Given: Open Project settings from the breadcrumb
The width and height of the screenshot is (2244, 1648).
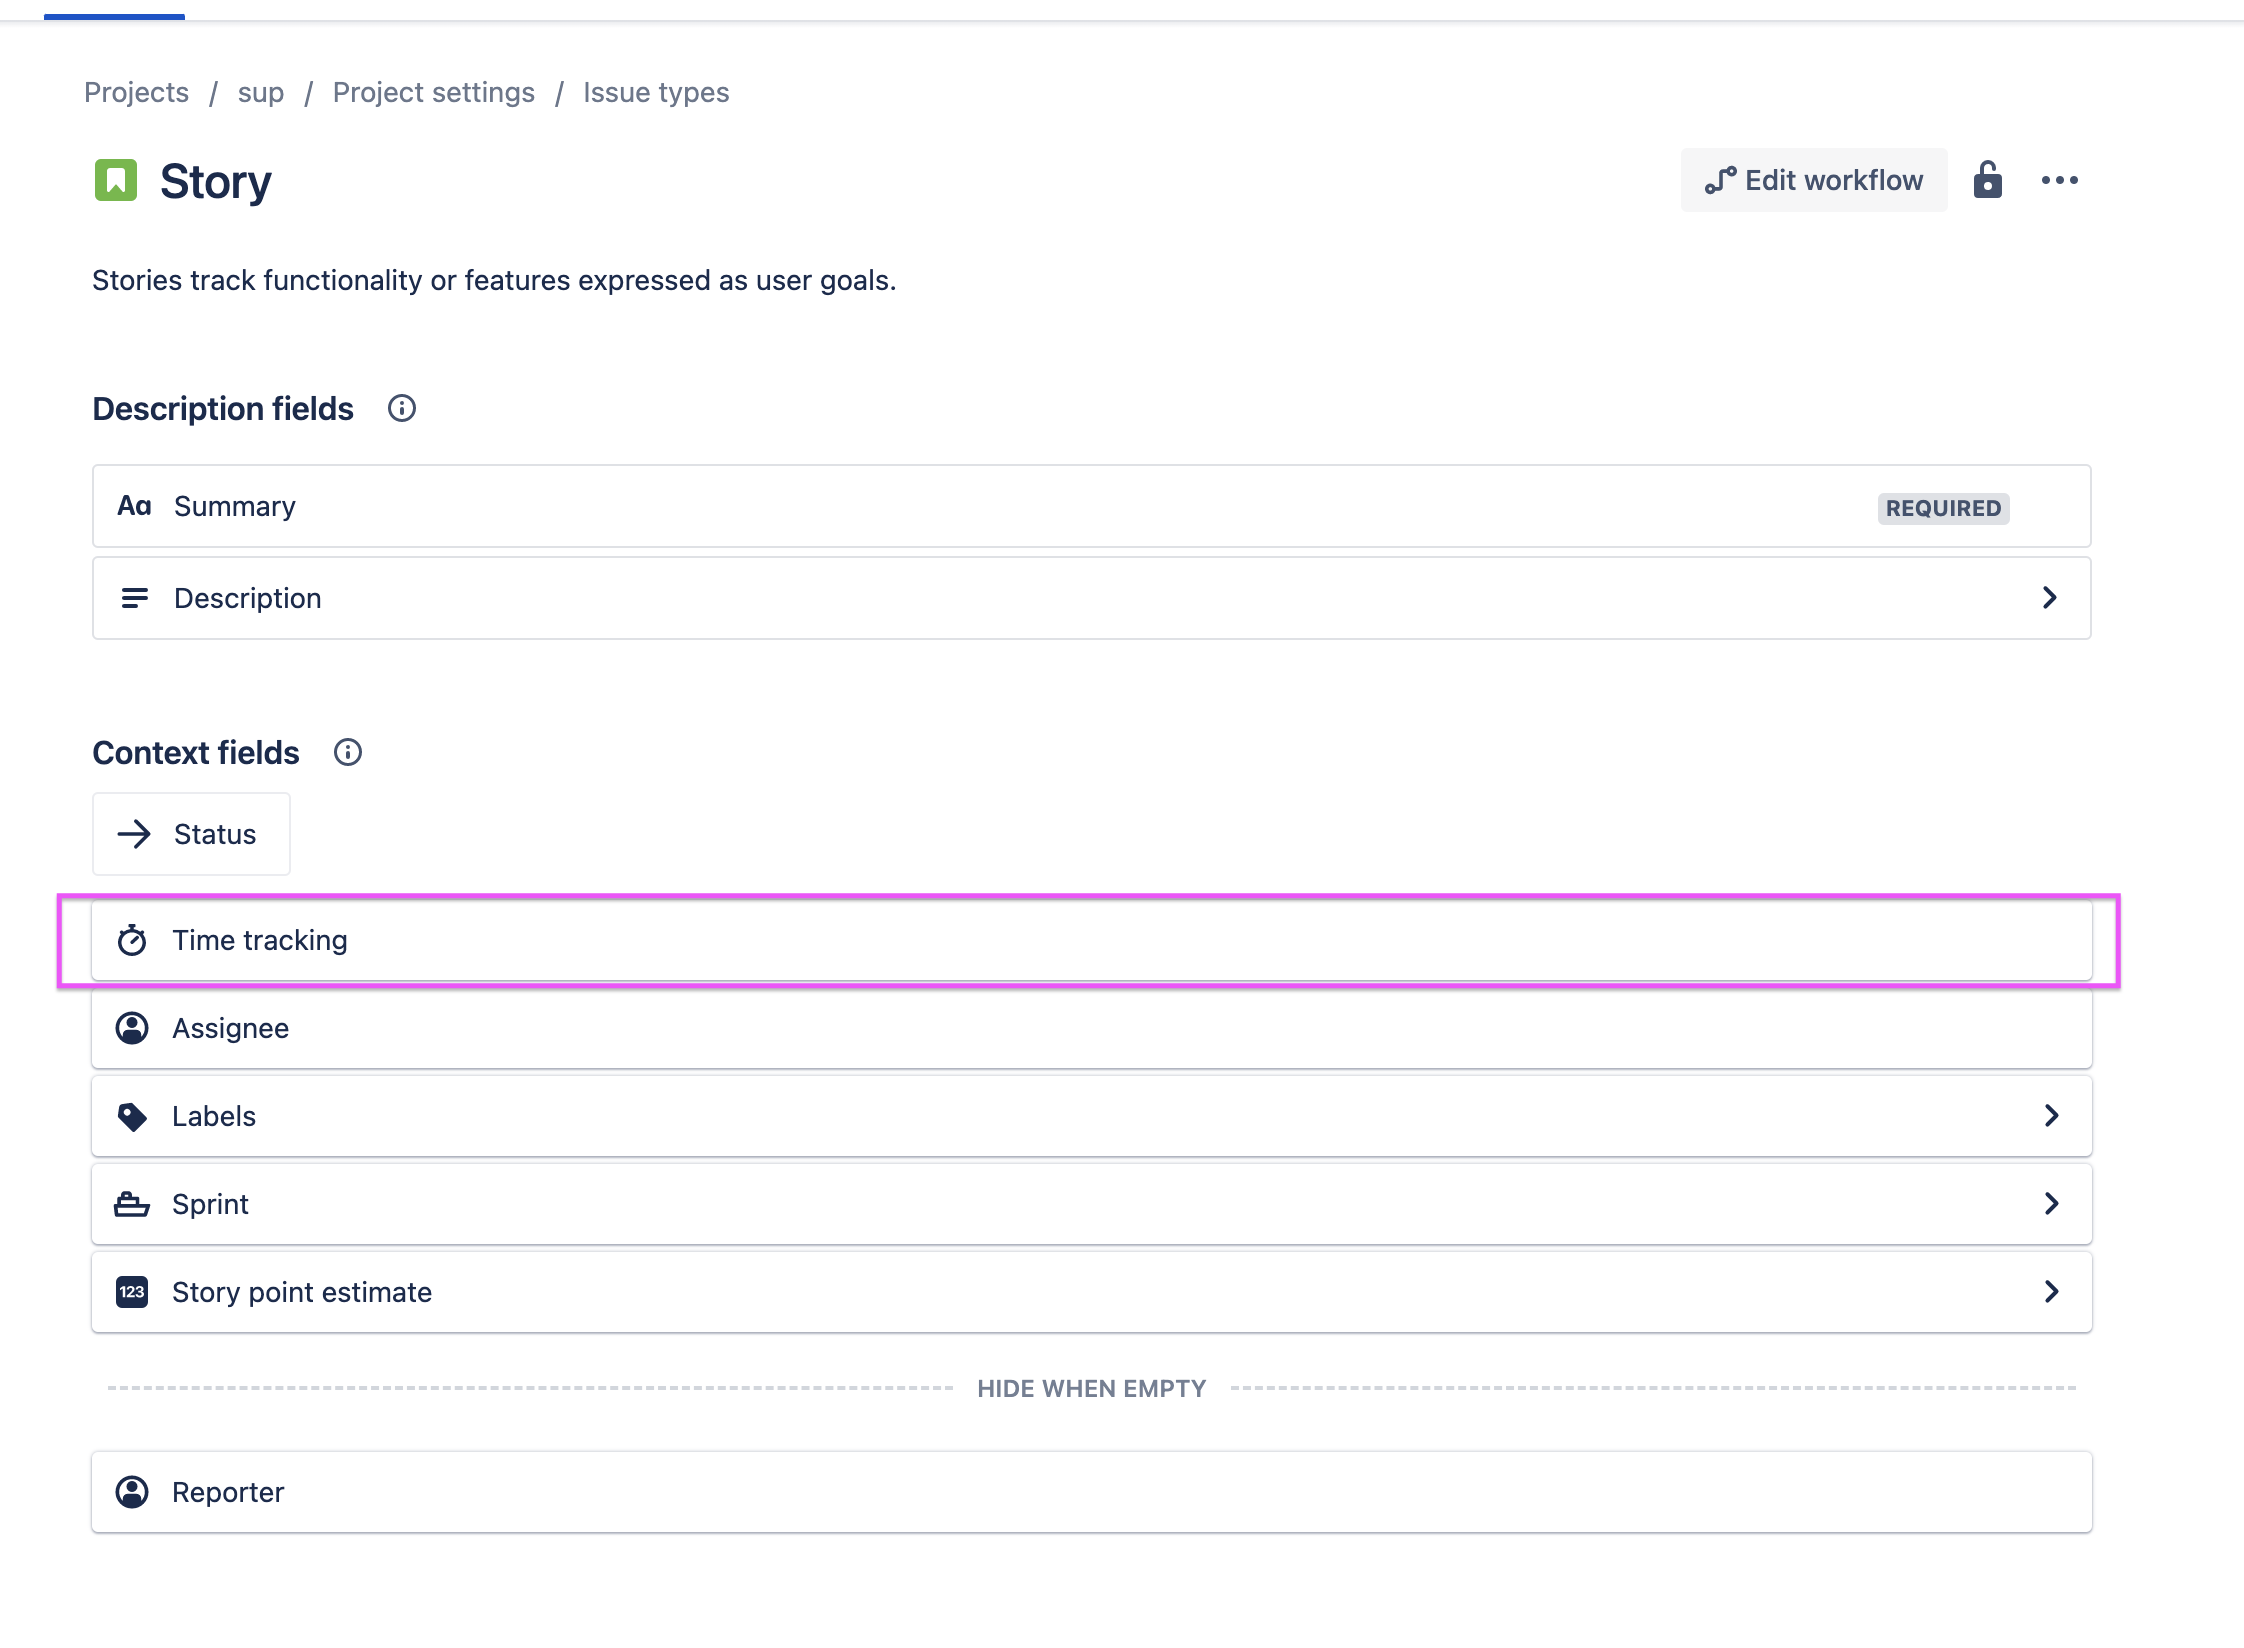Looking at the screenshot, I should [433, 91].
